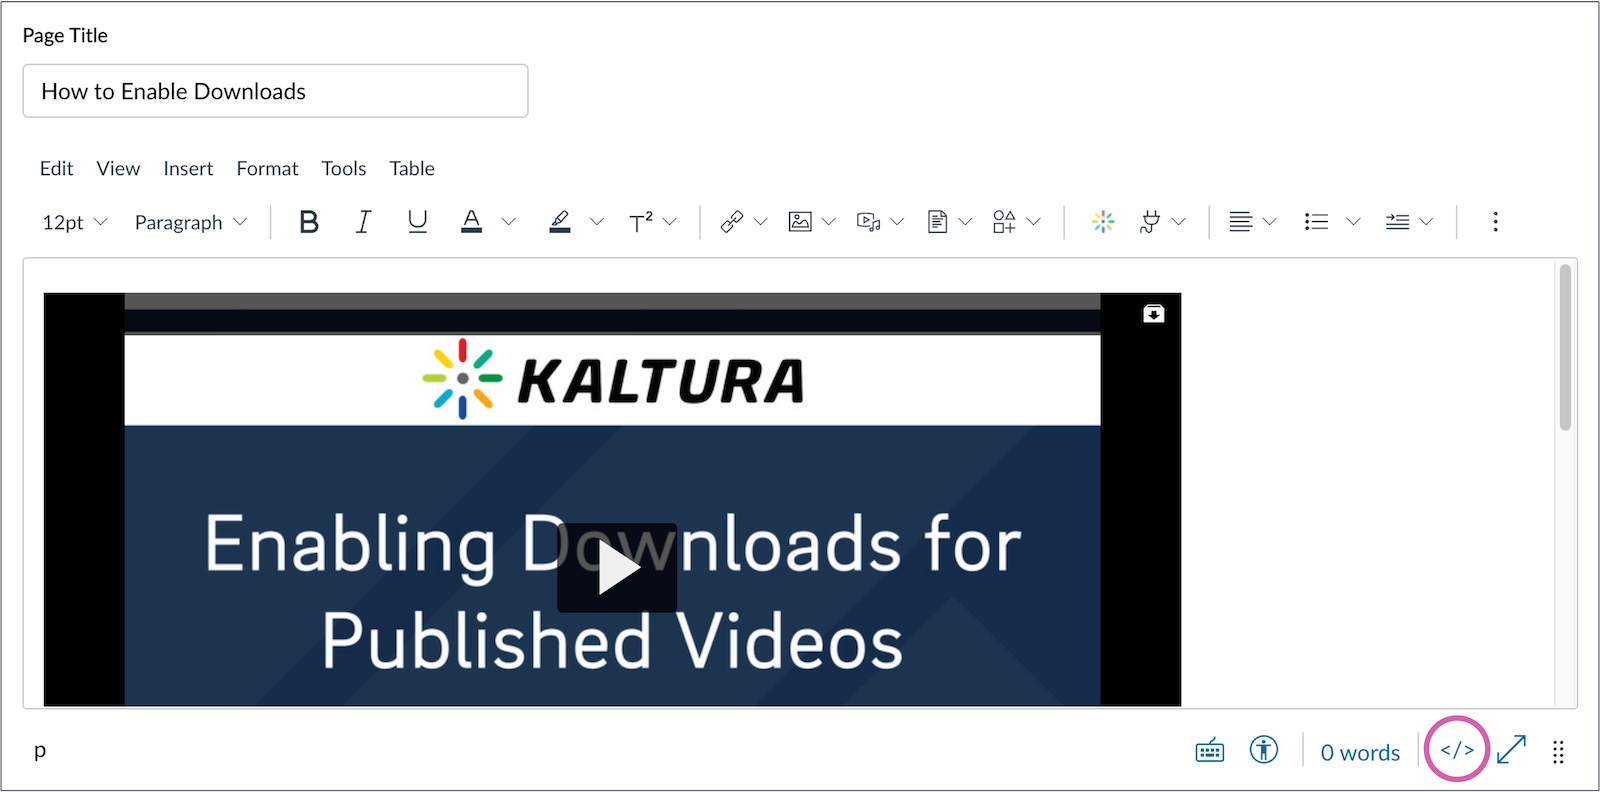1600x792 pixels.
Task: Apply the background highlight color
Action: [x=560, y=222]
